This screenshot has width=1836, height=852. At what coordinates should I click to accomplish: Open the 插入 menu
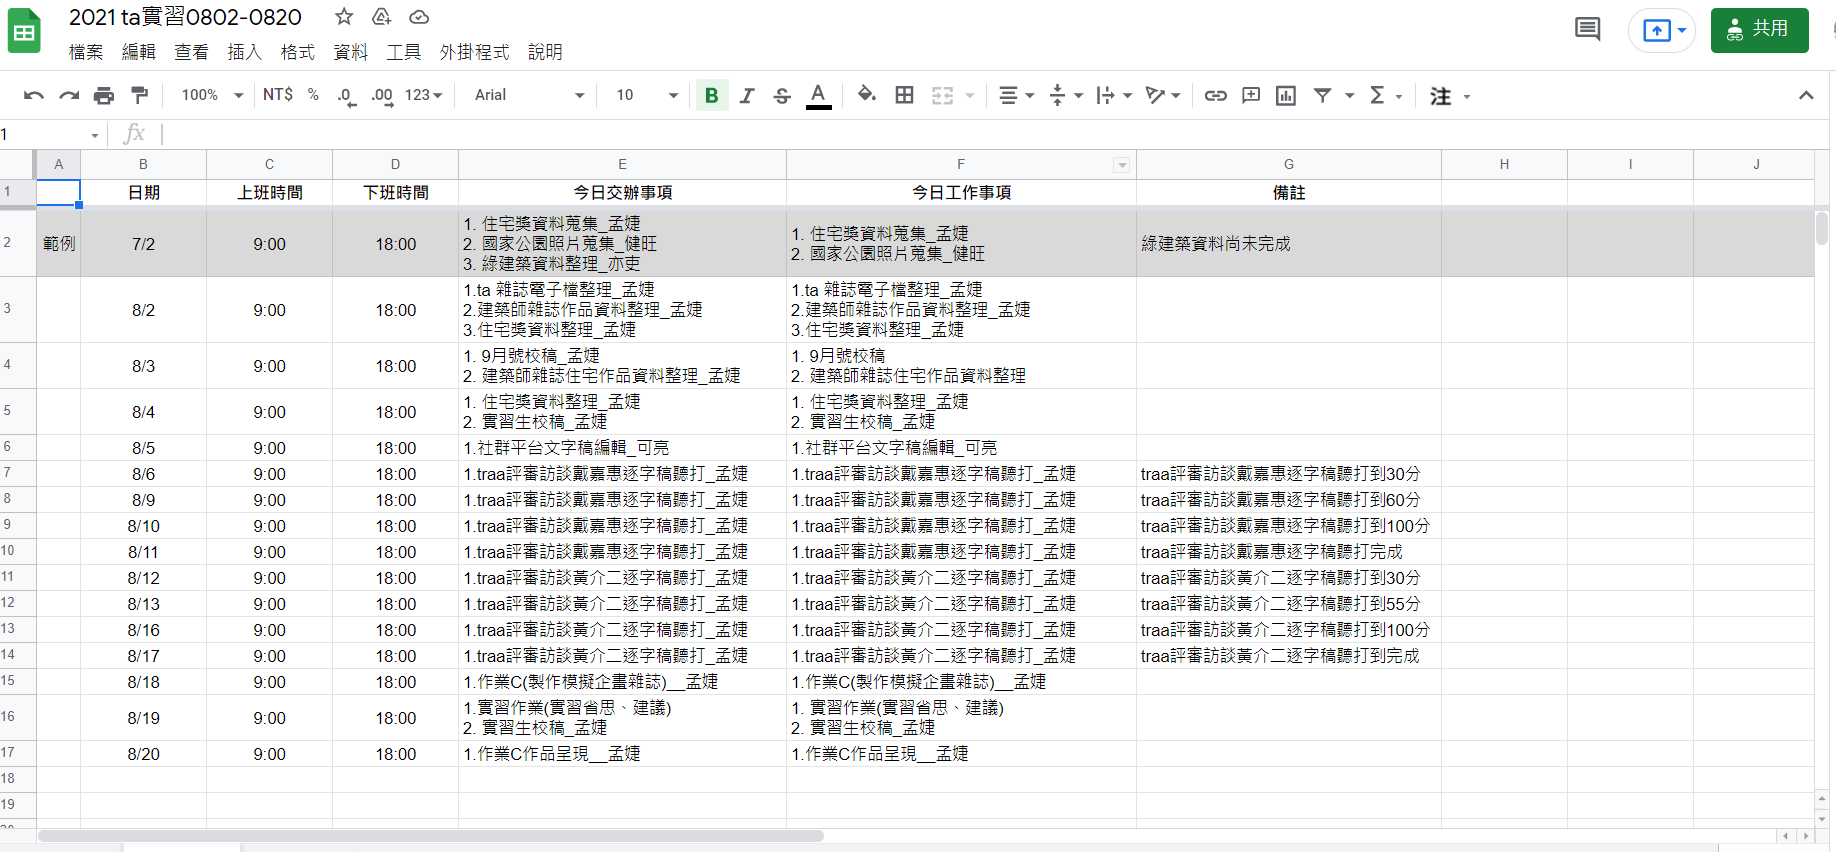[x=244, y=52]
